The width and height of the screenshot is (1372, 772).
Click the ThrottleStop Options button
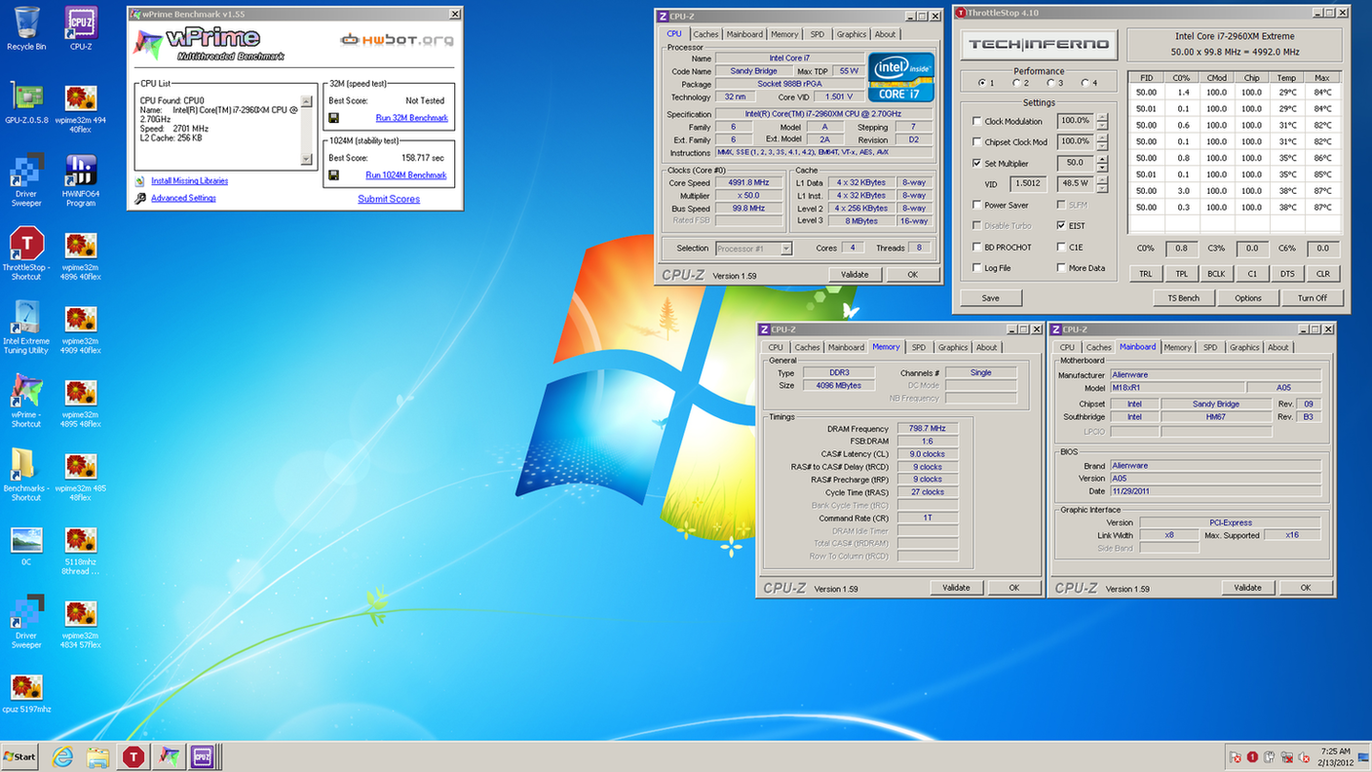tap(1248, 298)
